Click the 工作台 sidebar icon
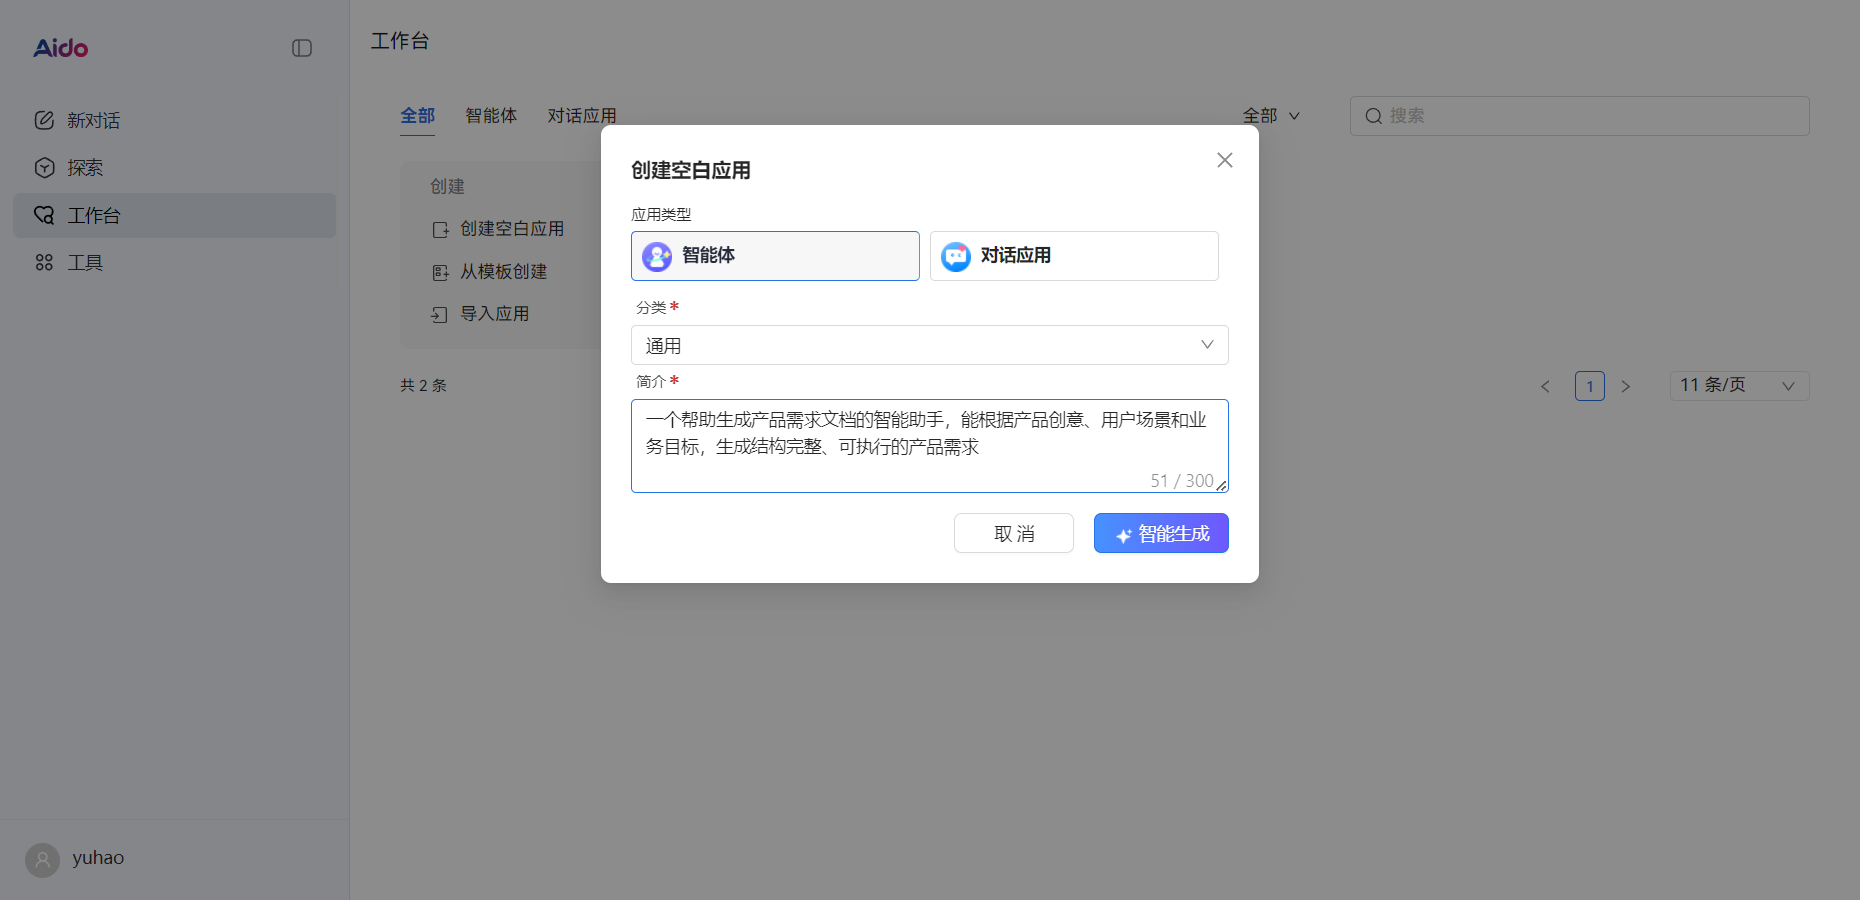 (x=45, y=215)
